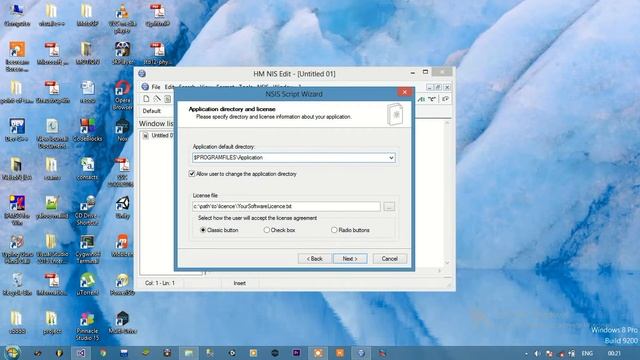Click the HM NIS Edit title bar globe icon
The width and height of the screenshot is (640, 360).
(142, 74)
